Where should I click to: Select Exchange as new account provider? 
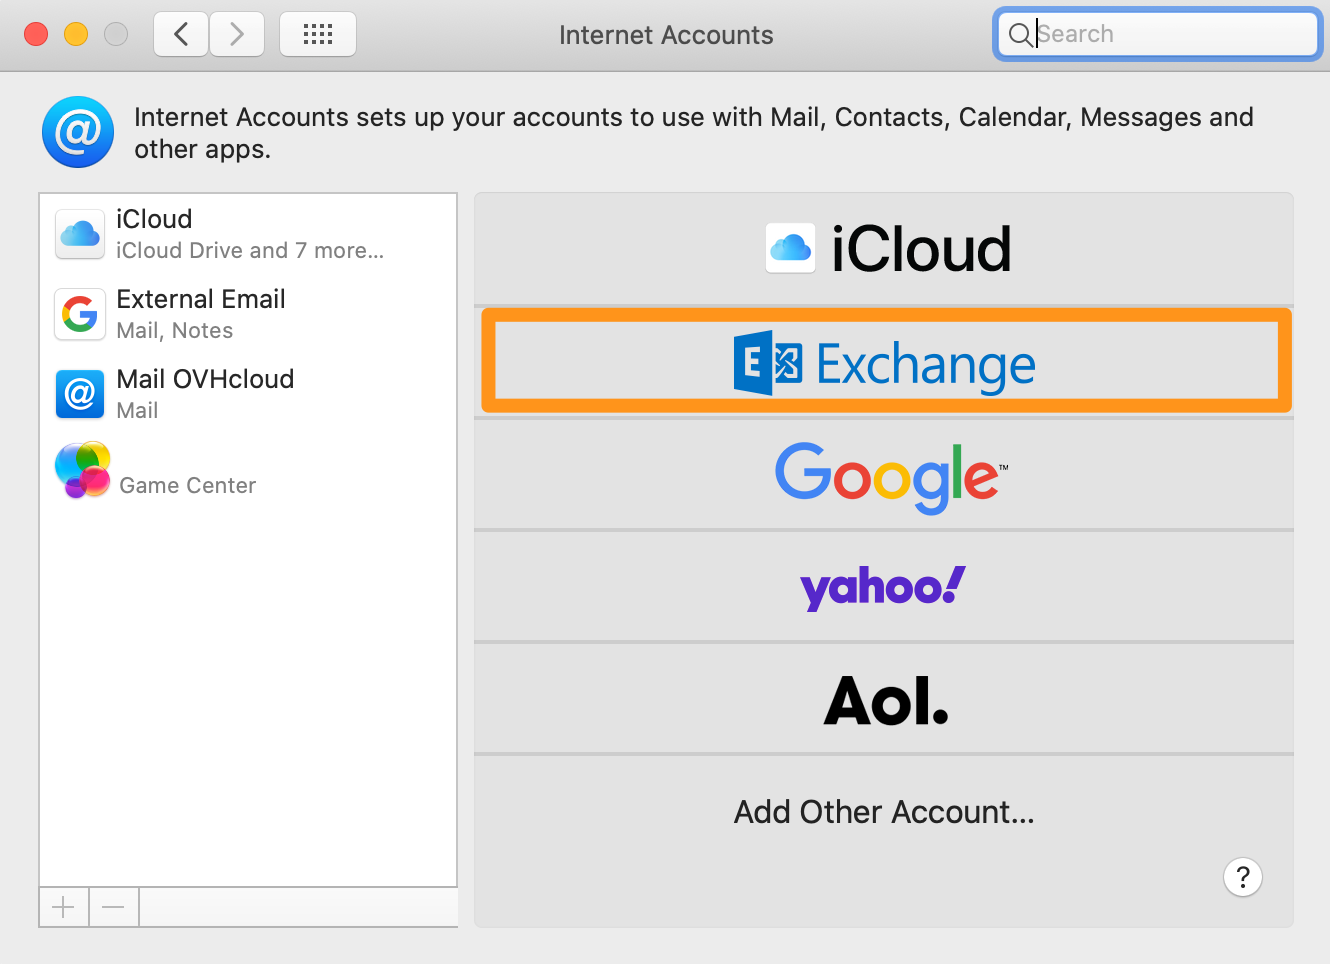(886, 363)
